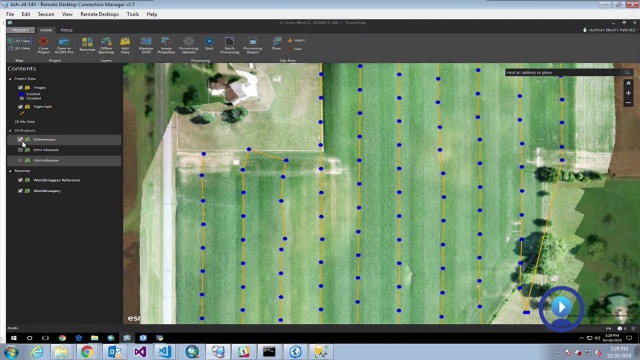This screenshot has width=640, height=360.
Task: Collapse the Project Data group
Action: pyautogui.click(x=10, y=78)
